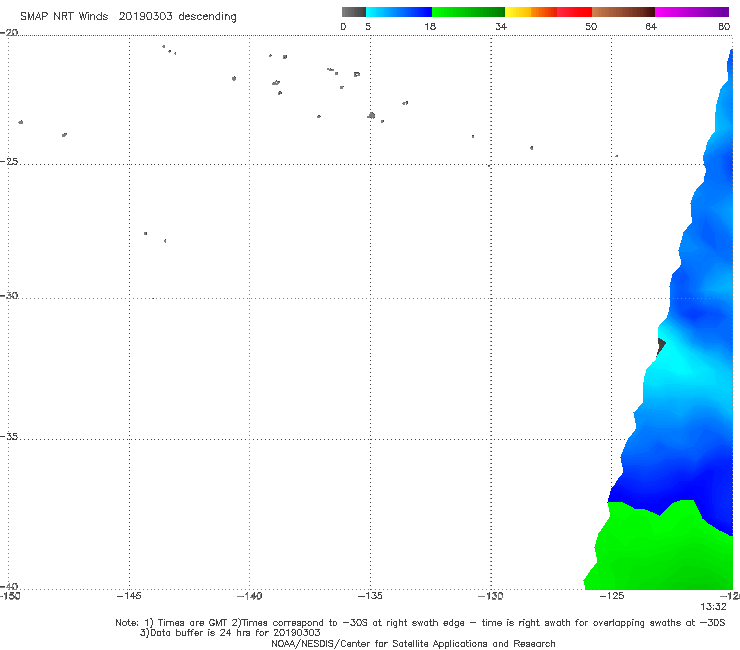This screenshot has width=740, height=650.
Task: Click the latitude label '-30'
Action: click(9, 295)
